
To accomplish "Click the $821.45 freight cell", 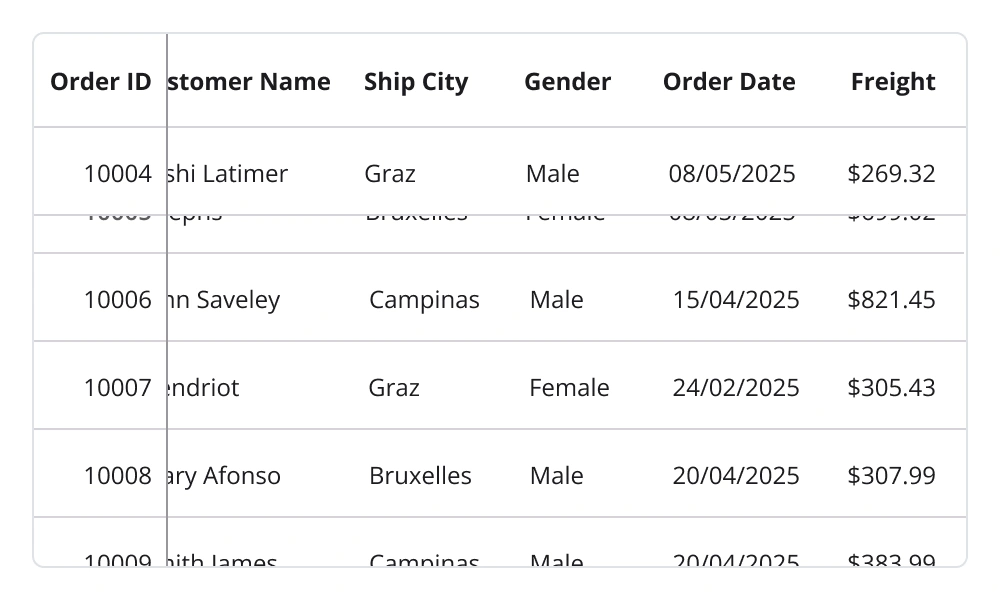I will 891,300.
